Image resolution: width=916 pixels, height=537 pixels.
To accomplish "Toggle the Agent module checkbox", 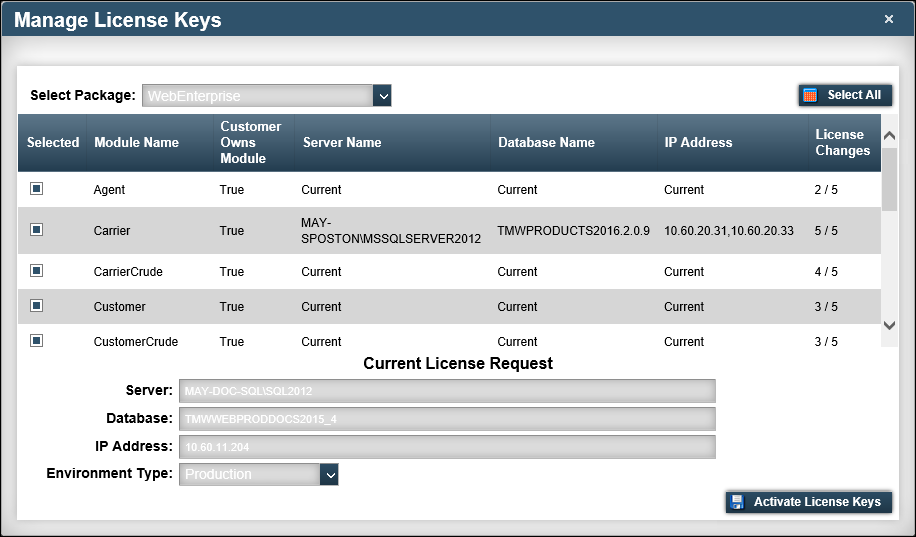I will click(x=37, y=188).
